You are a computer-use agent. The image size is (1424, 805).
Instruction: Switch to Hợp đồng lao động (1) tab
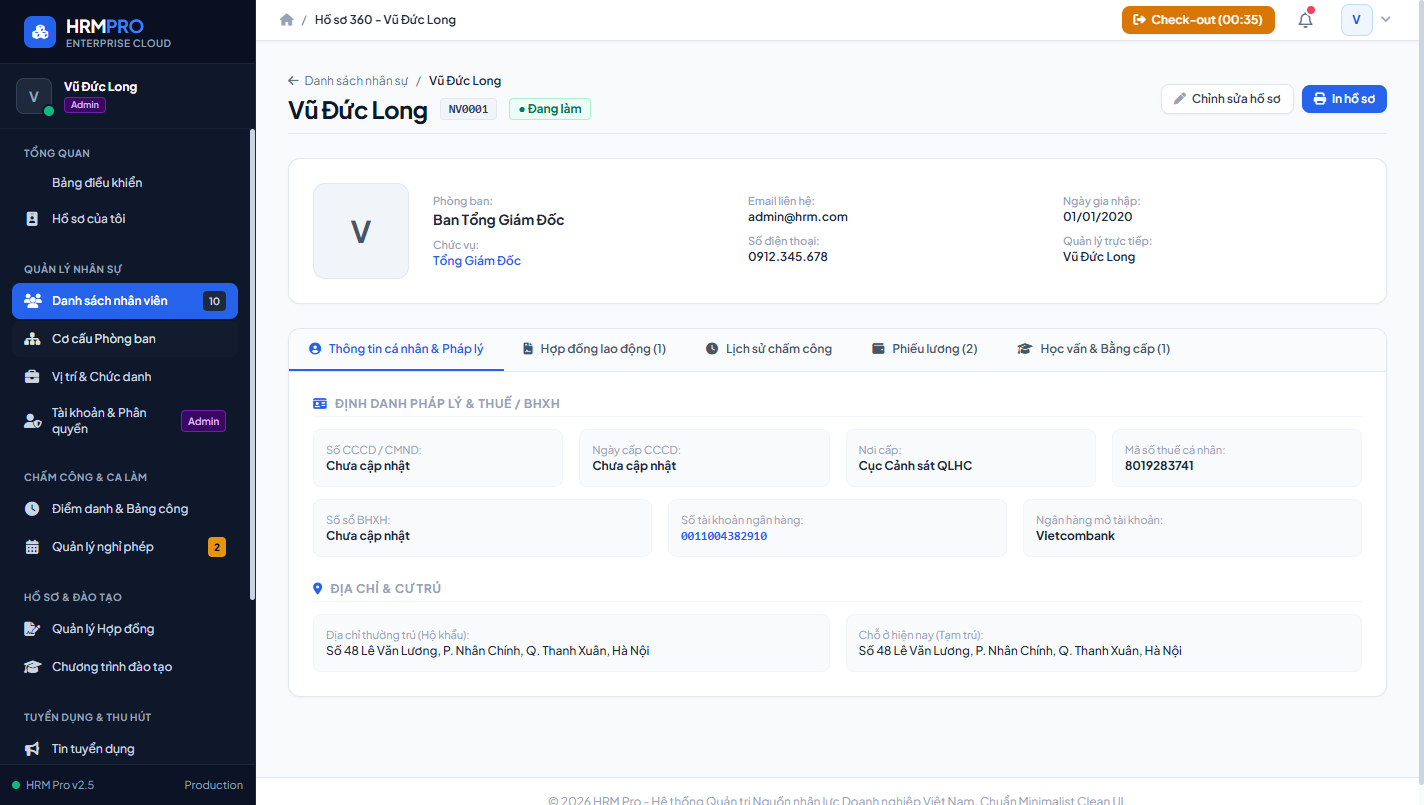594,349
